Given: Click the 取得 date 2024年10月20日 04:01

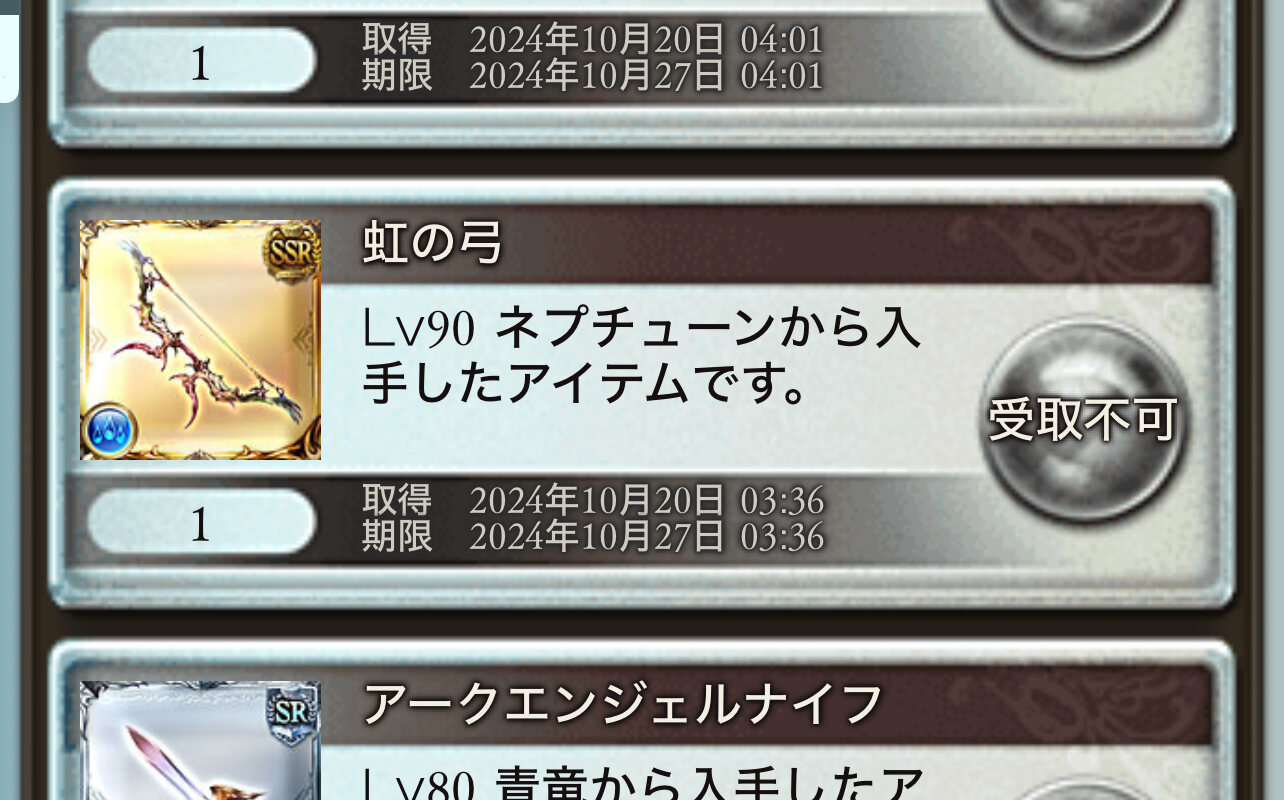Looking at the screenshot, I should [593, 39].
